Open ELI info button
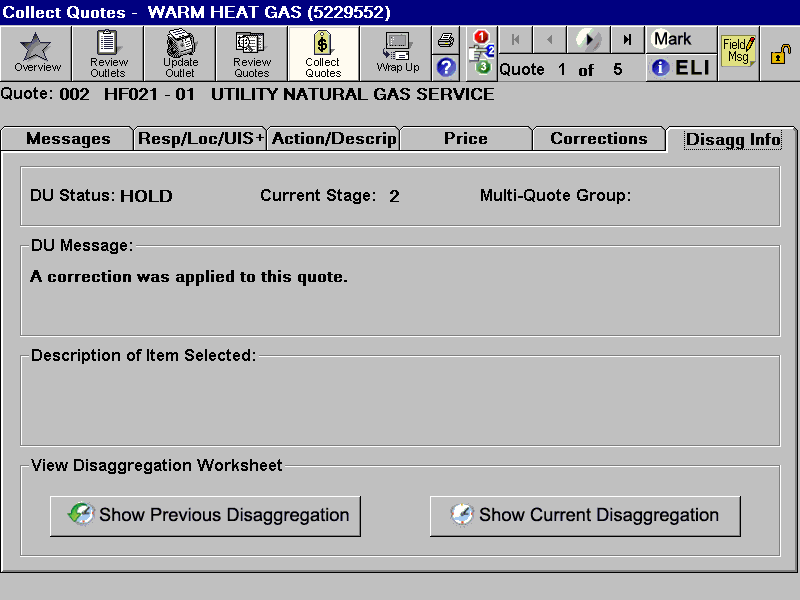Viewport: 800px width, 600px height. 681,67
